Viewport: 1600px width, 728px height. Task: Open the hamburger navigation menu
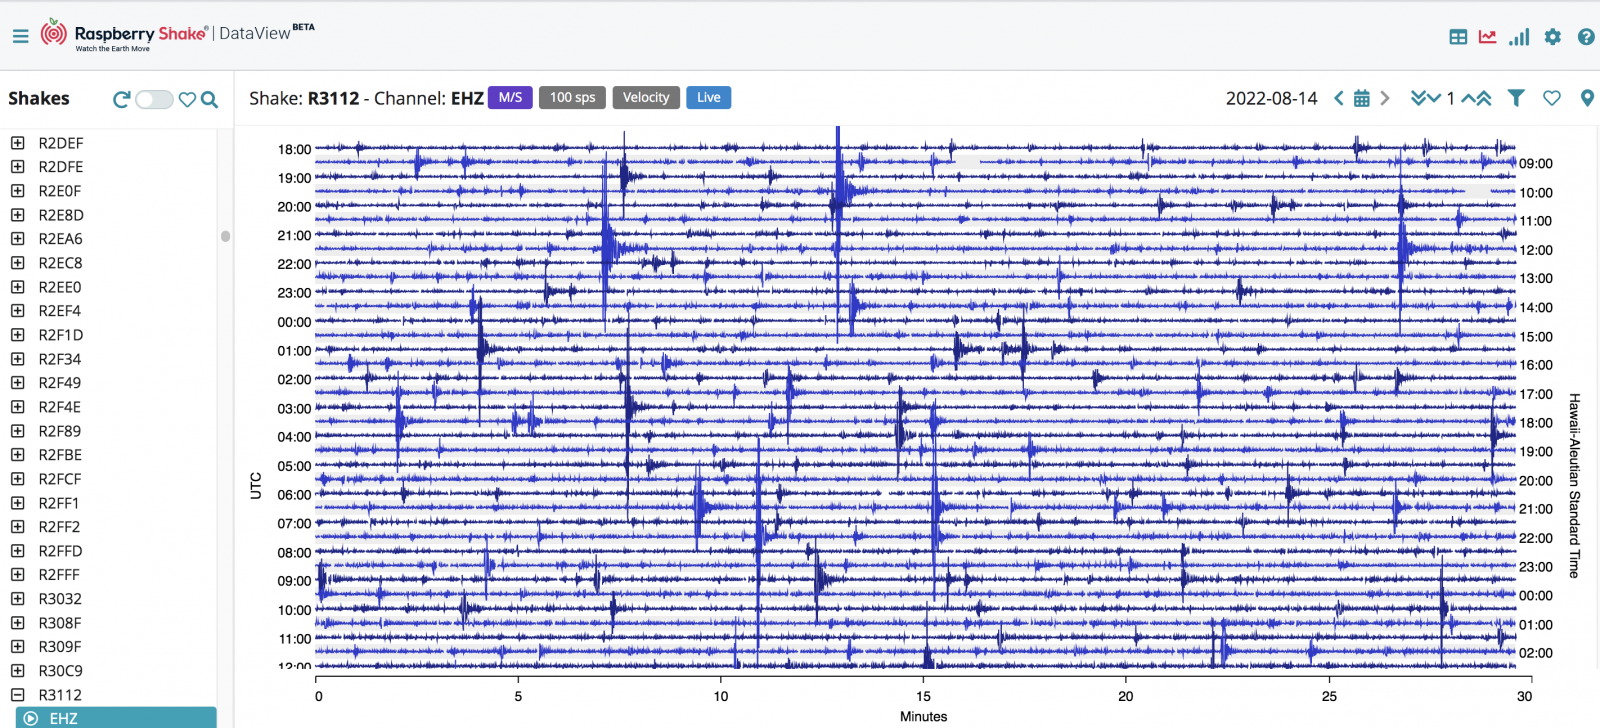point(20,36)
